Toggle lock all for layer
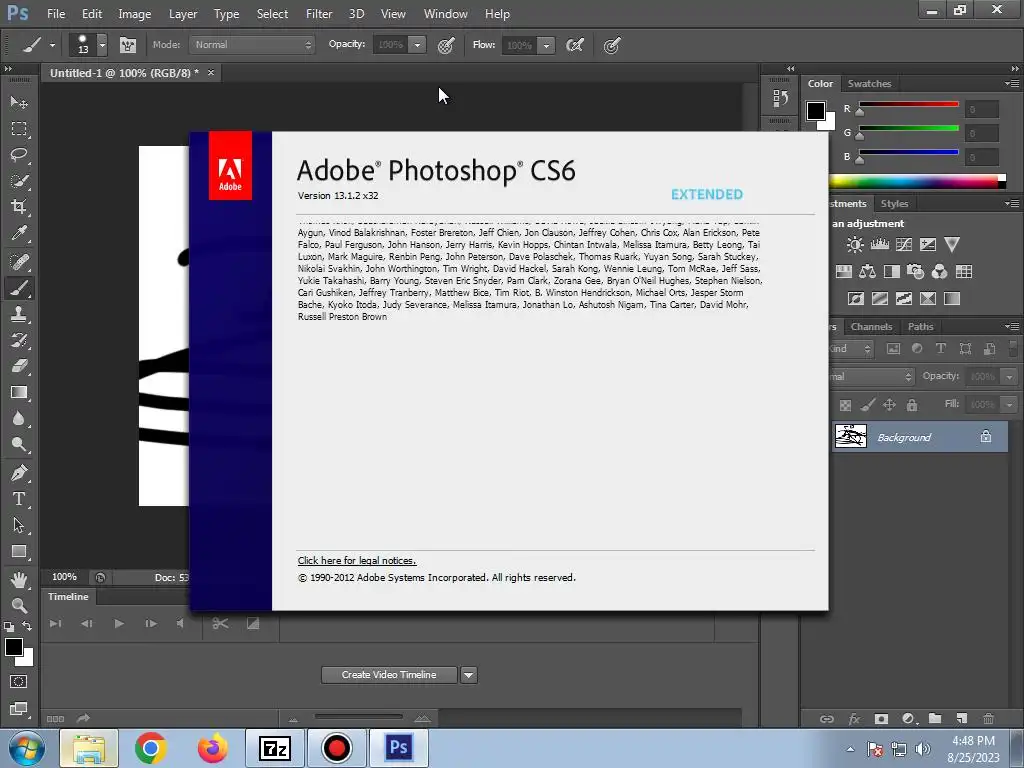Viewport: 1024px width, 768px height. (x=912, y=405)
